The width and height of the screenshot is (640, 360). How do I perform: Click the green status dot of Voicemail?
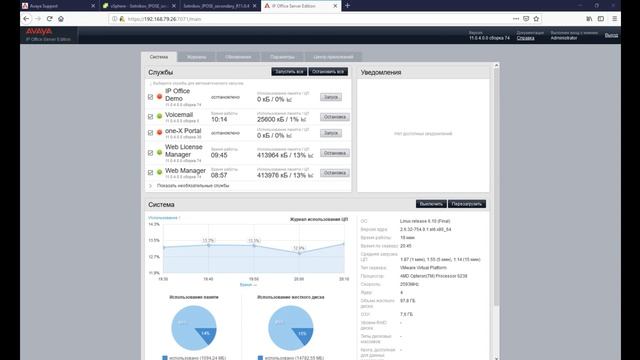coord(160,116)
